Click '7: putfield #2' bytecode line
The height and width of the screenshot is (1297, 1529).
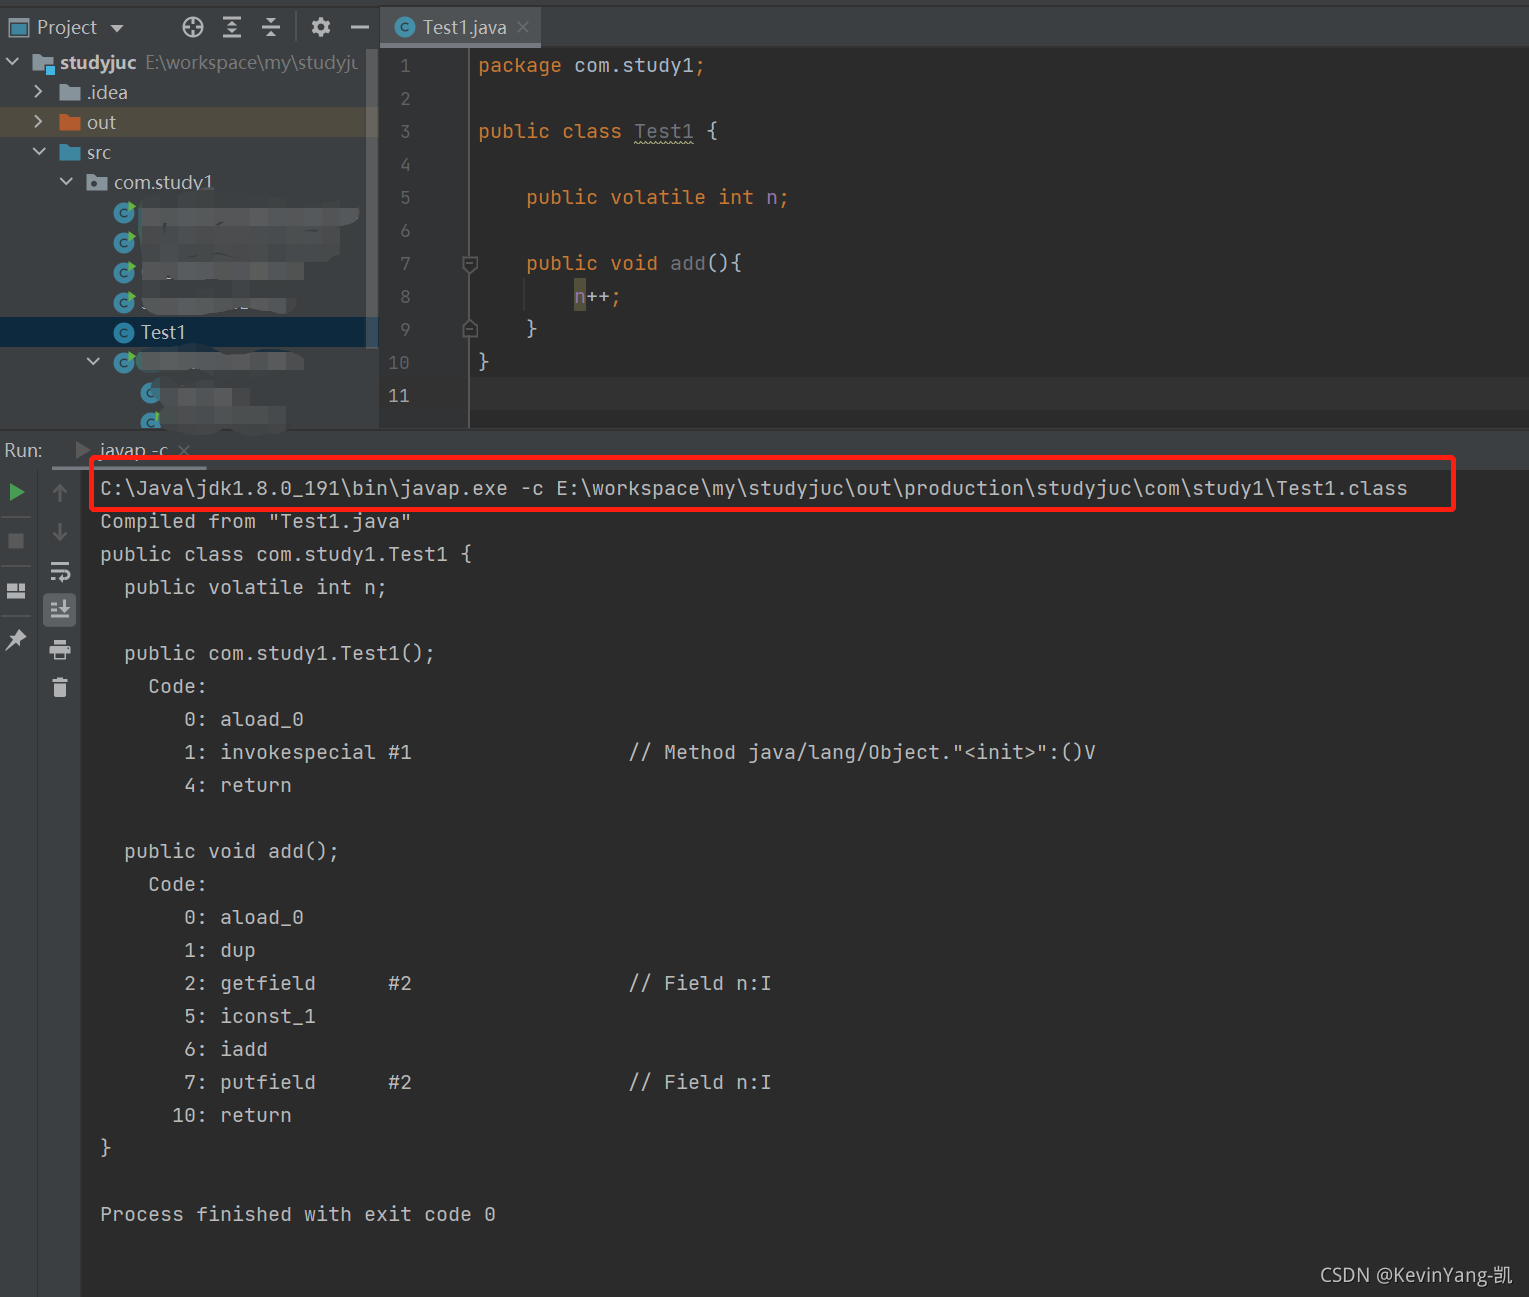[477, 1082]
